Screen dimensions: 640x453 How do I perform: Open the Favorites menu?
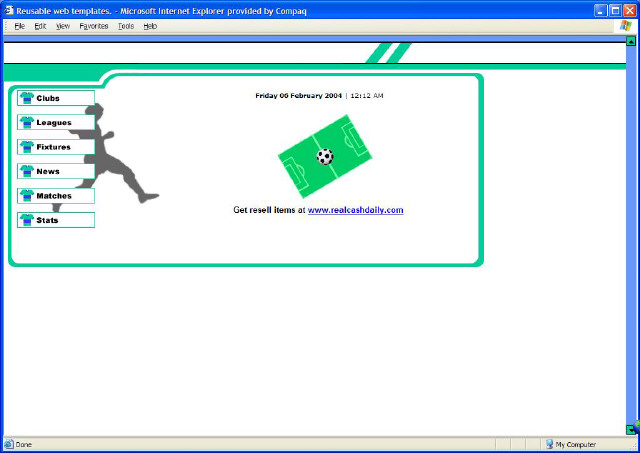[94, 26]
